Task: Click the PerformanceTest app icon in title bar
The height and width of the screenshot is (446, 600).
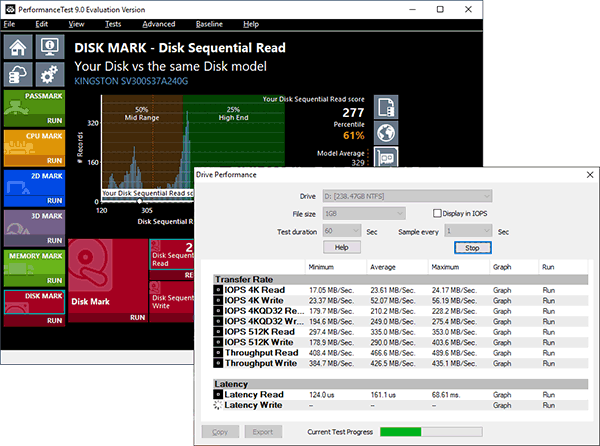Action: 10,9
